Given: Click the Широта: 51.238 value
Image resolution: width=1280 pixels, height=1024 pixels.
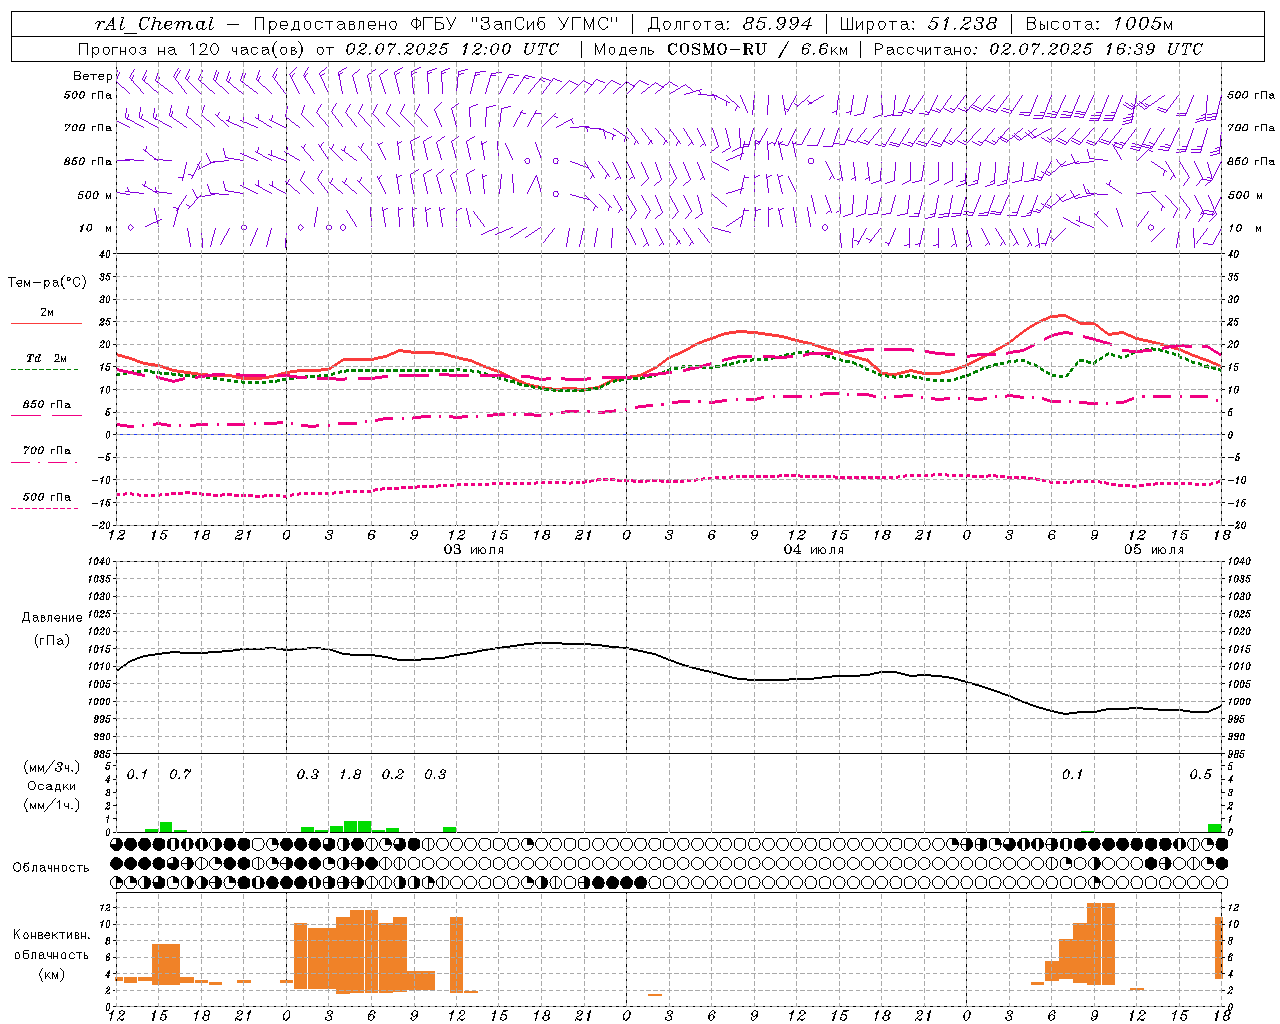Looking at the screenshot, I should pos(919,24).
